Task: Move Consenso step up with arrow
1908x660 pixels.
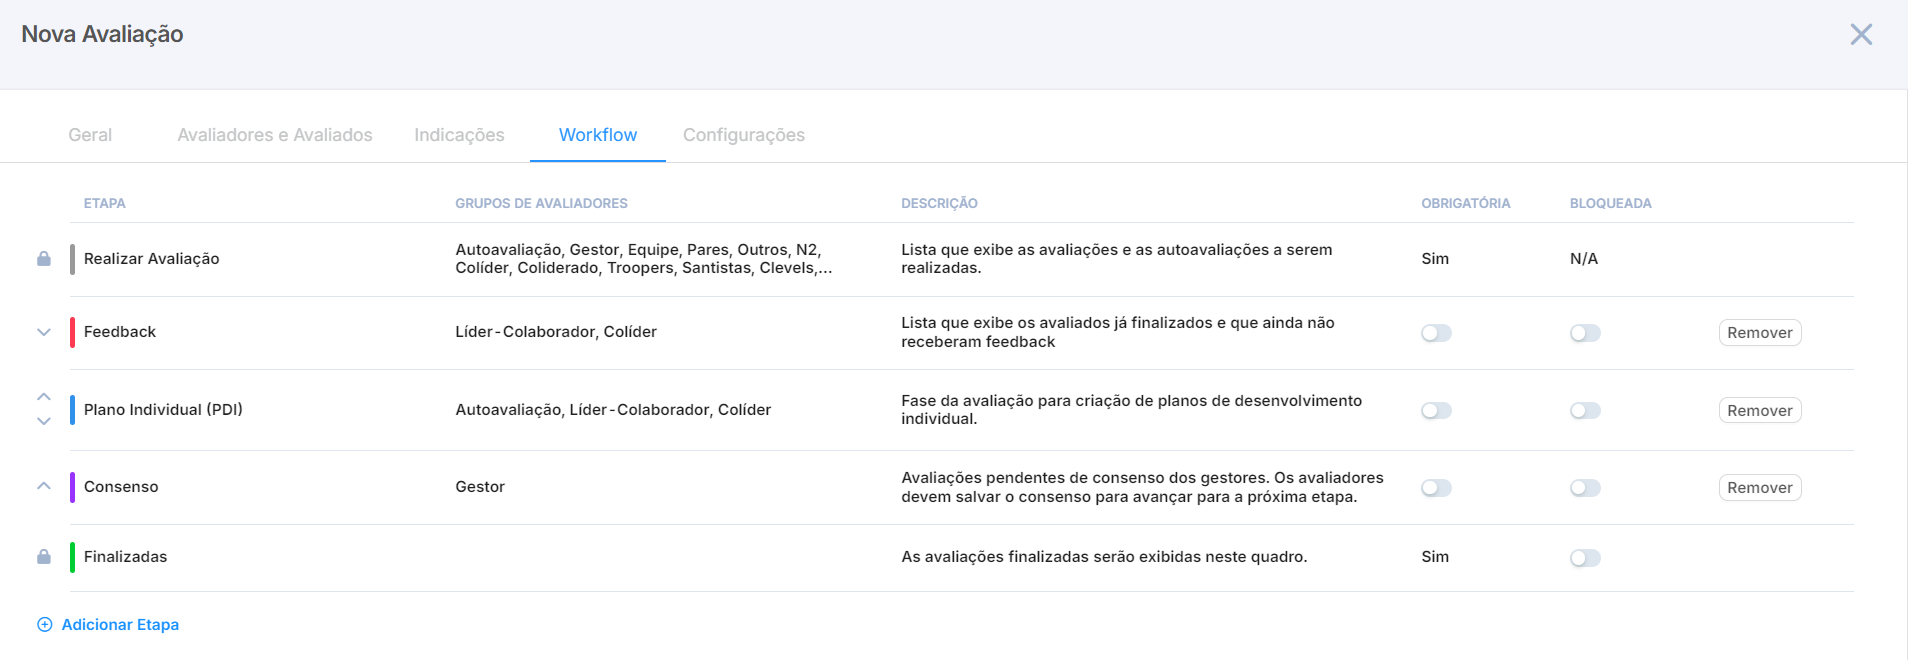Action: pos(44,486)
